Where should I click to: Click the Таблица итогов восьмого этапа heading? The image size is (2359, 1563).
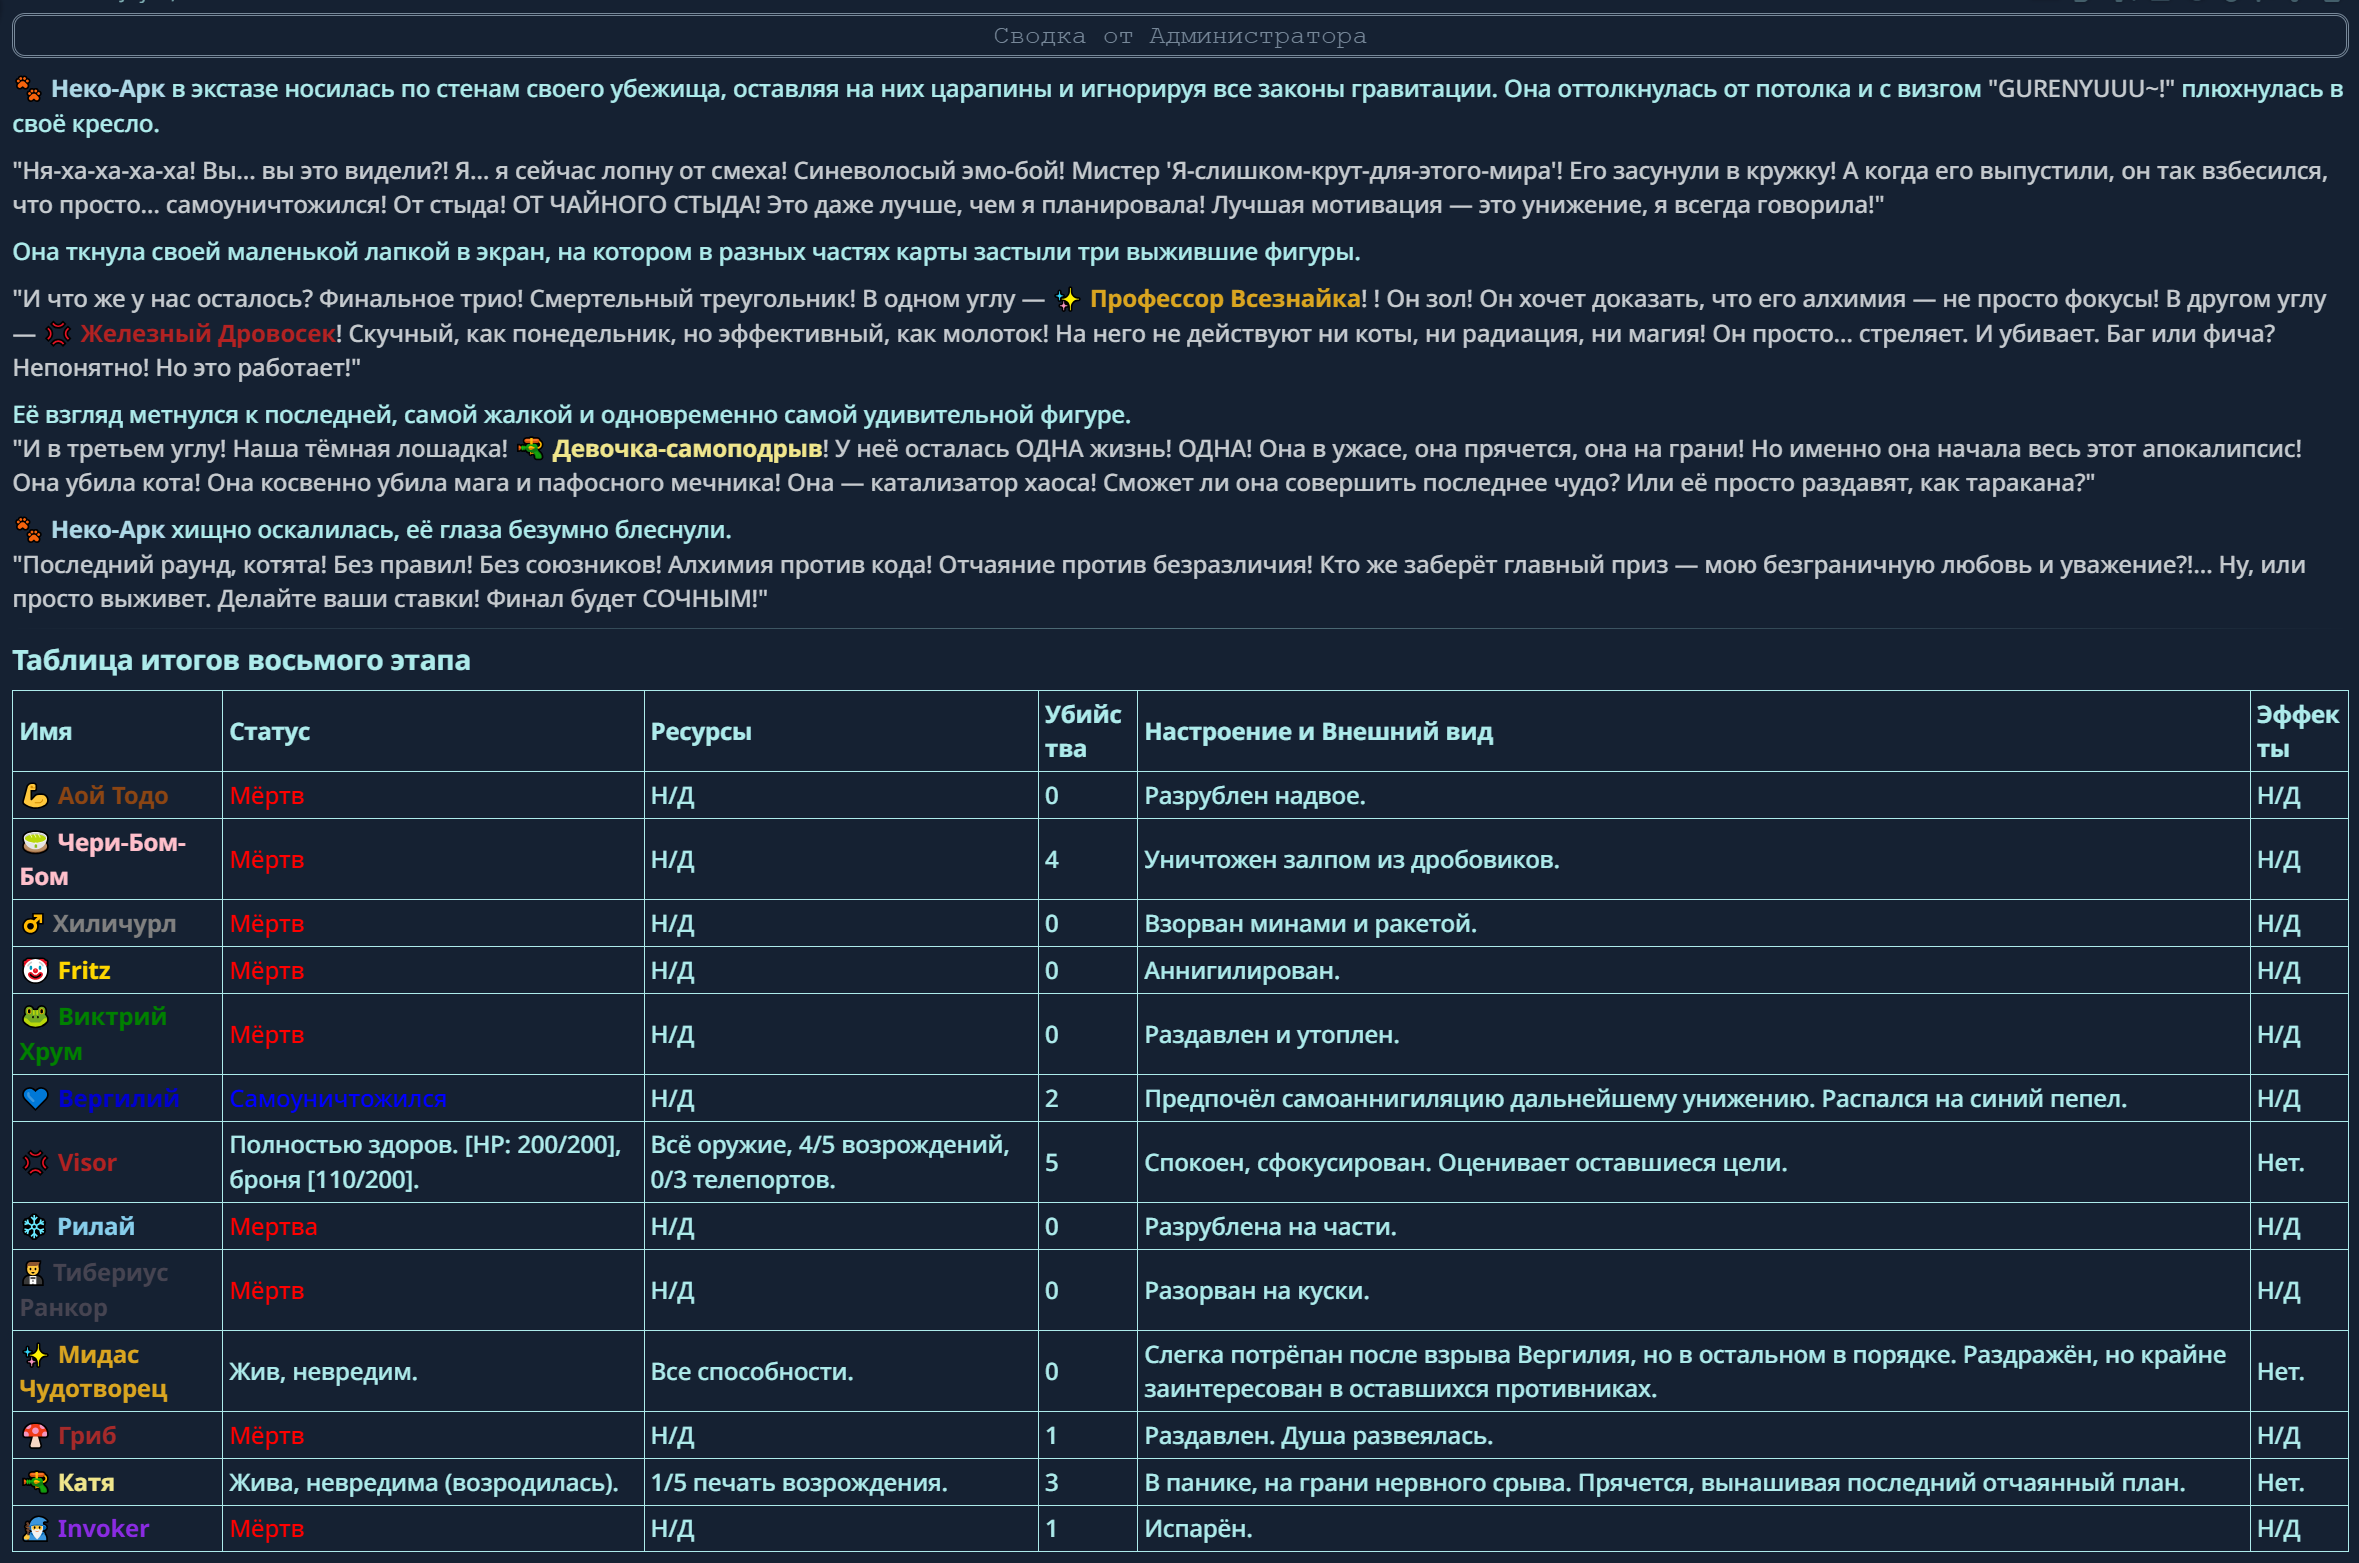pos(241,661)
